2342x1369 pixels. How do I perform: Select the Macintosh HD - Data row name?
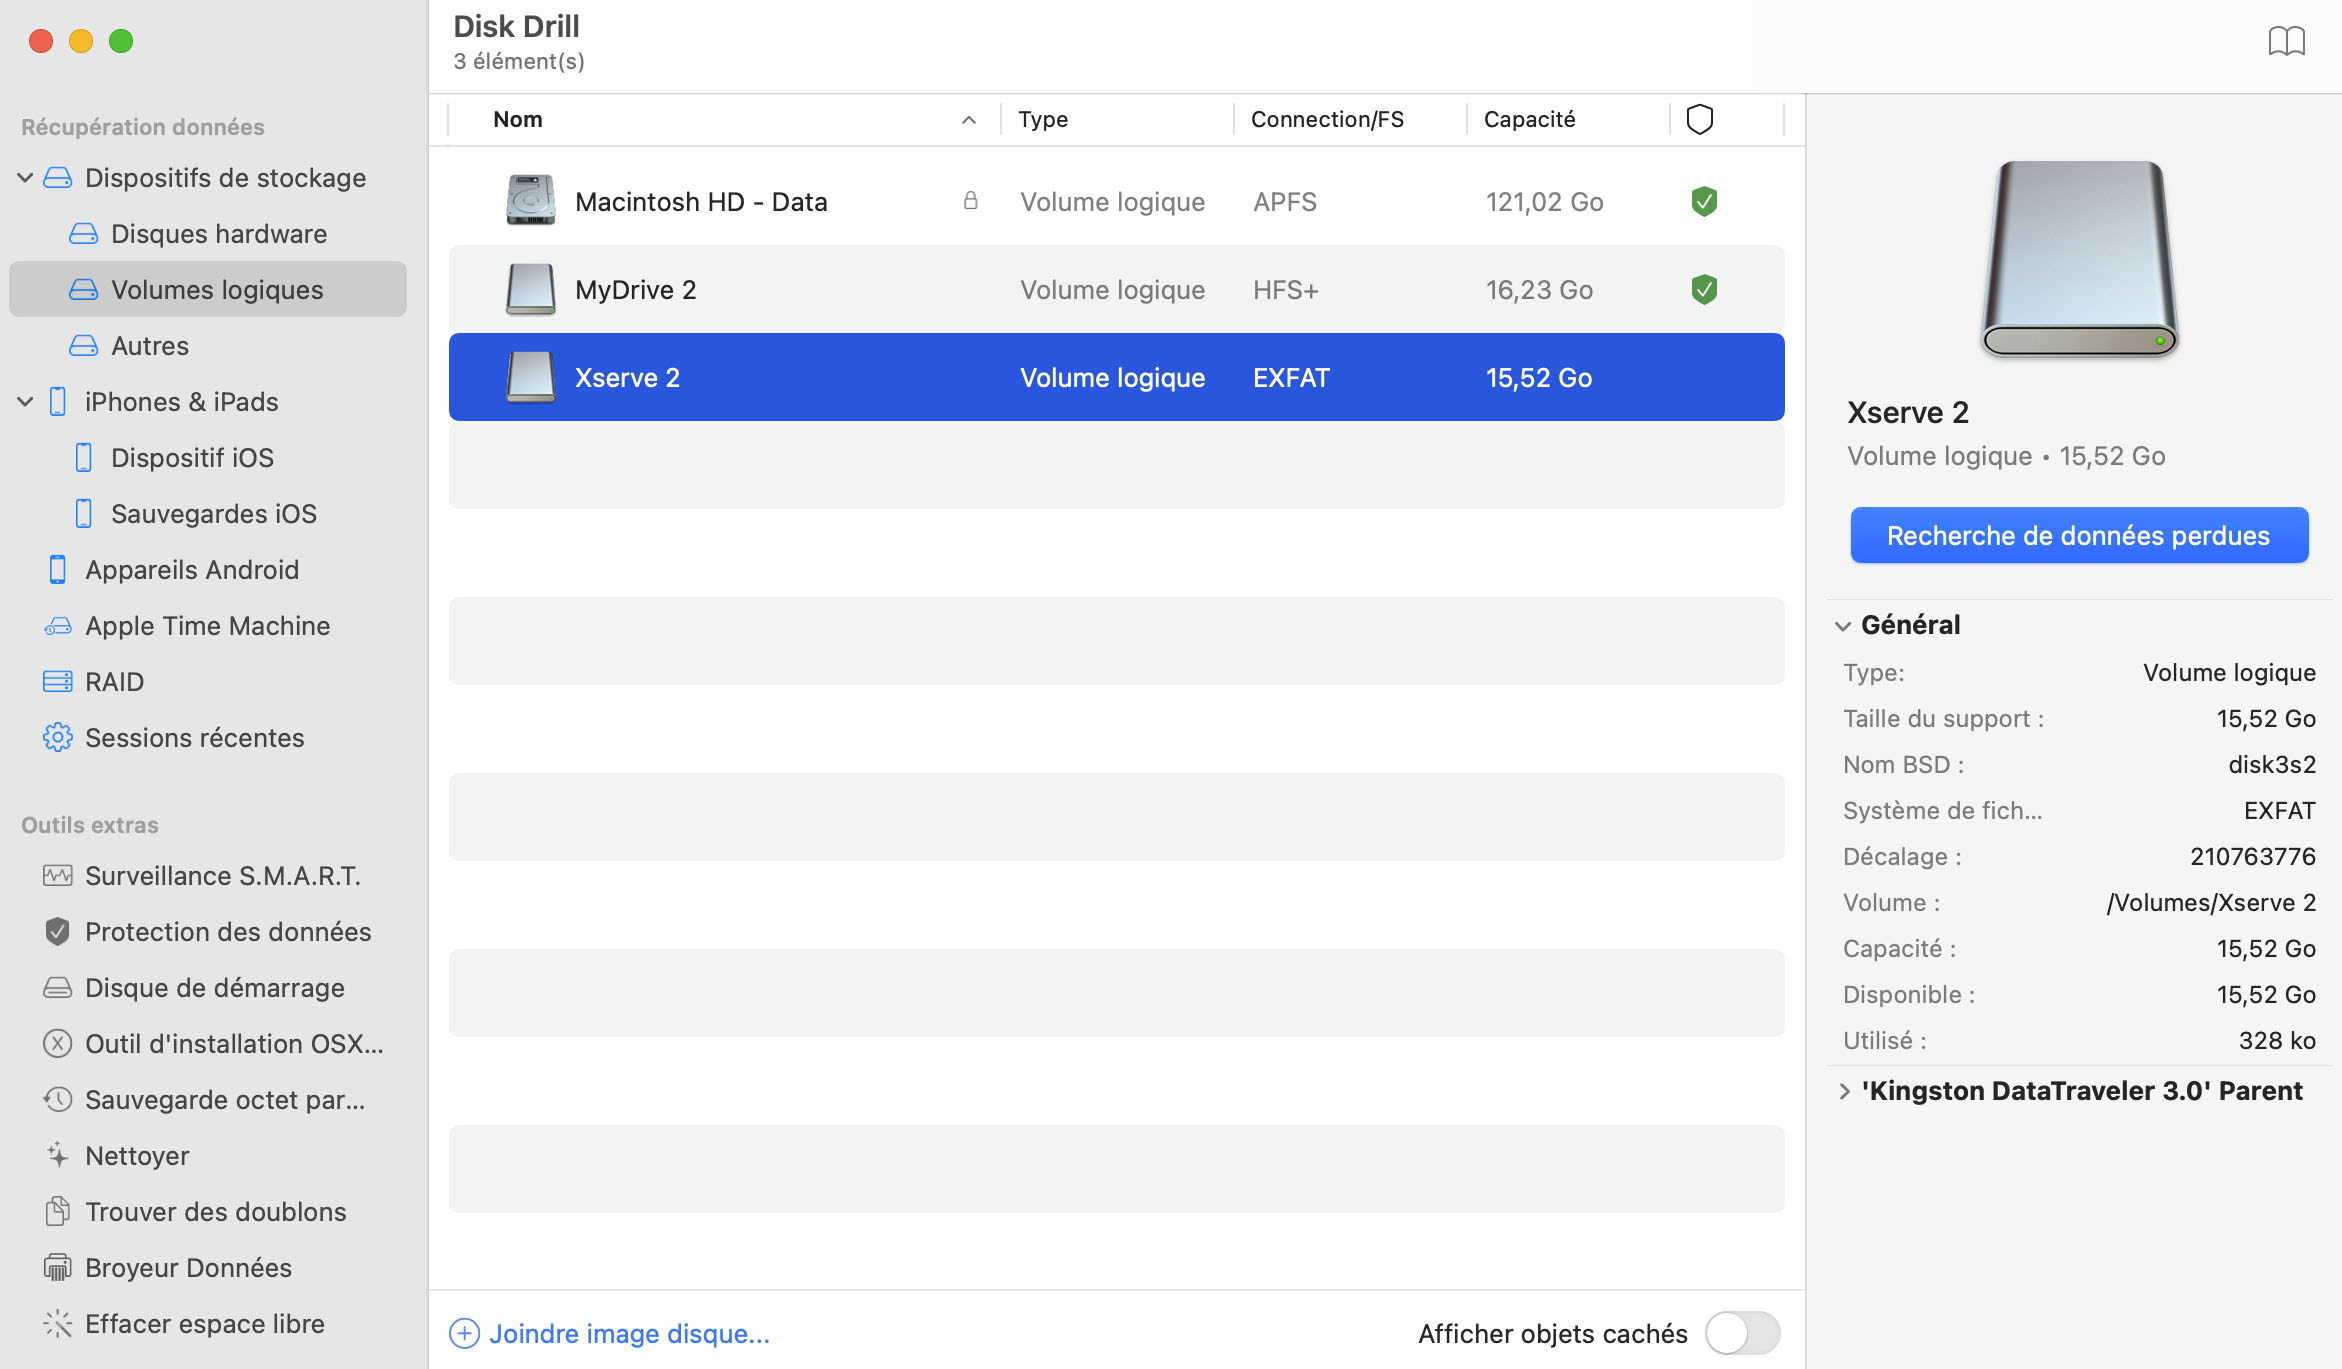(x=701, y=201)
